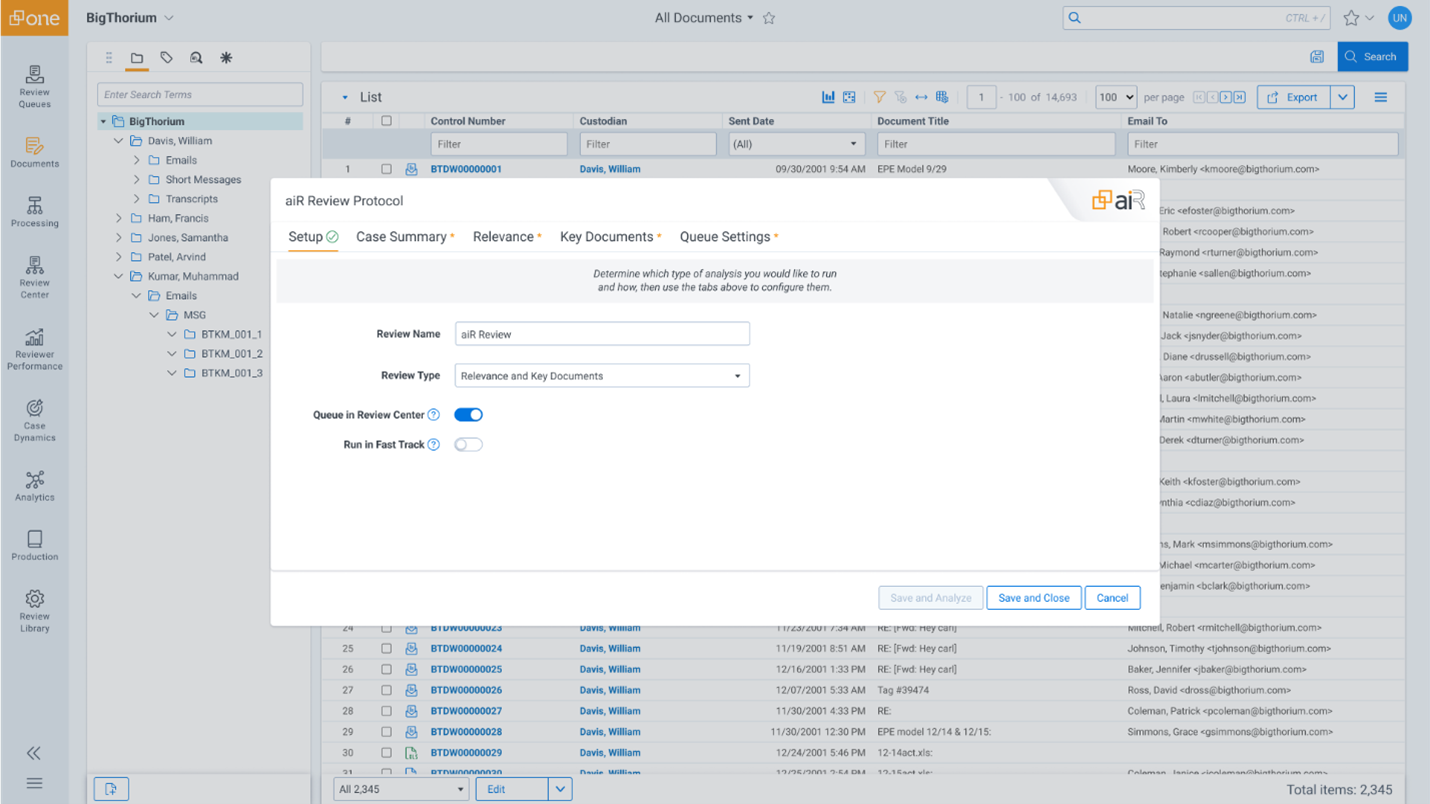Open the sampling tool for the document list

pyautogui.click(x=849, y=96)
